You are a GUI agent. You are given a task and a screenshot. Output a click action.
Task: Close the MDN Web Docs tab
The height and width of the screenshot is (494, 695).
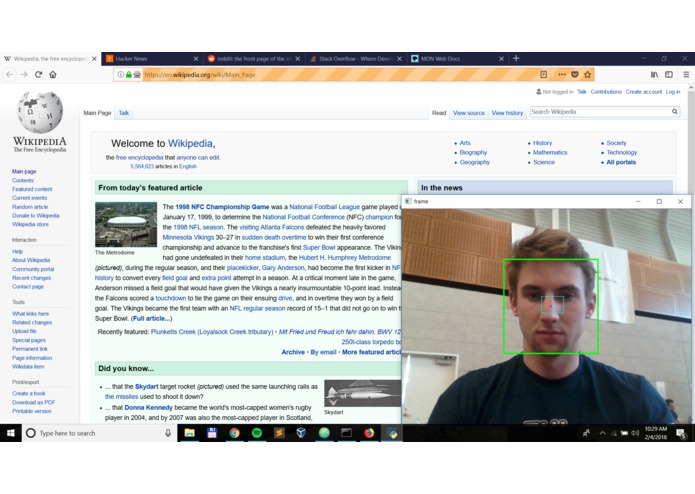[501, 58]
